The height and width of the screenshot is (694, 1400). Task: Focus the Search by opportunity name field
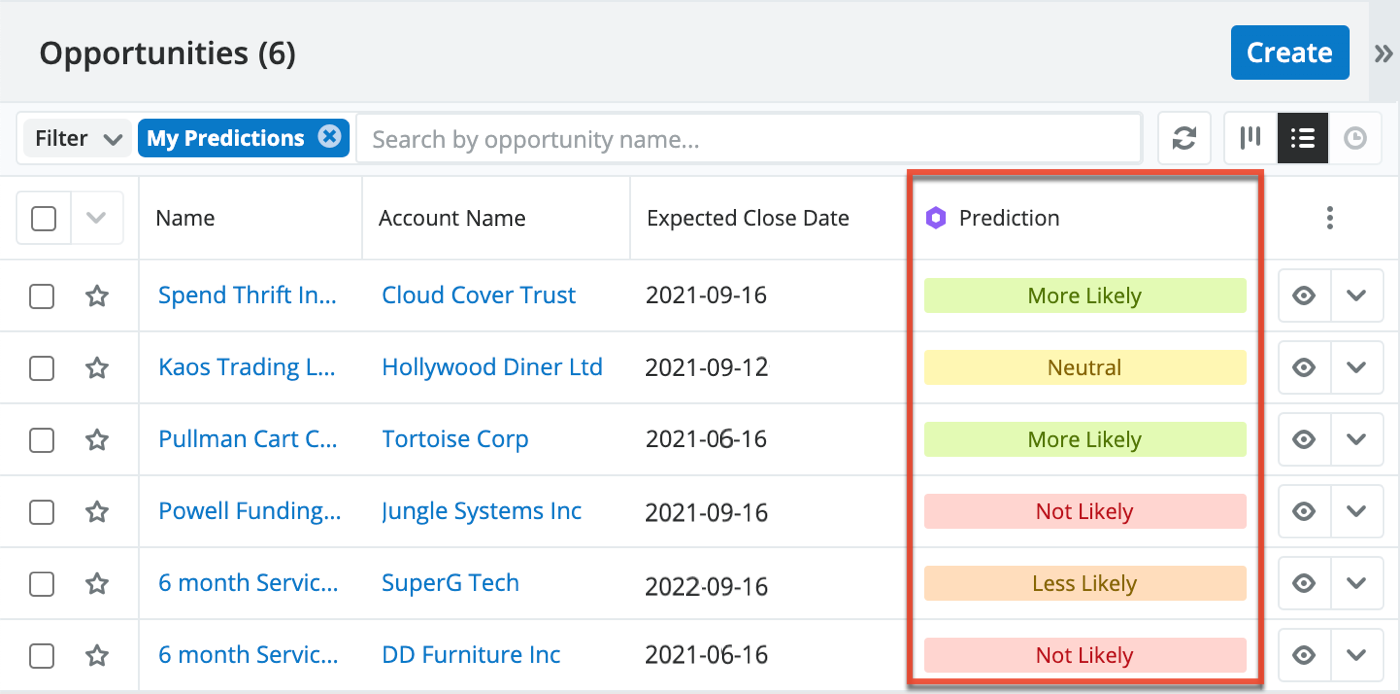[x=748, y=138]
